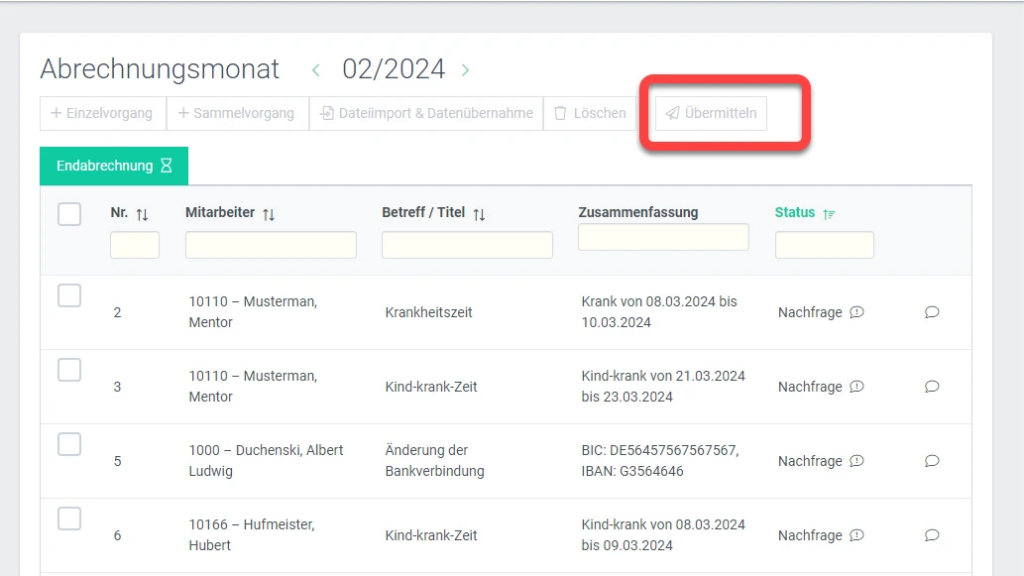Switch to the Endabrechnung tab
Screen dimensions: 1024x576
click(x=113, y=165)
